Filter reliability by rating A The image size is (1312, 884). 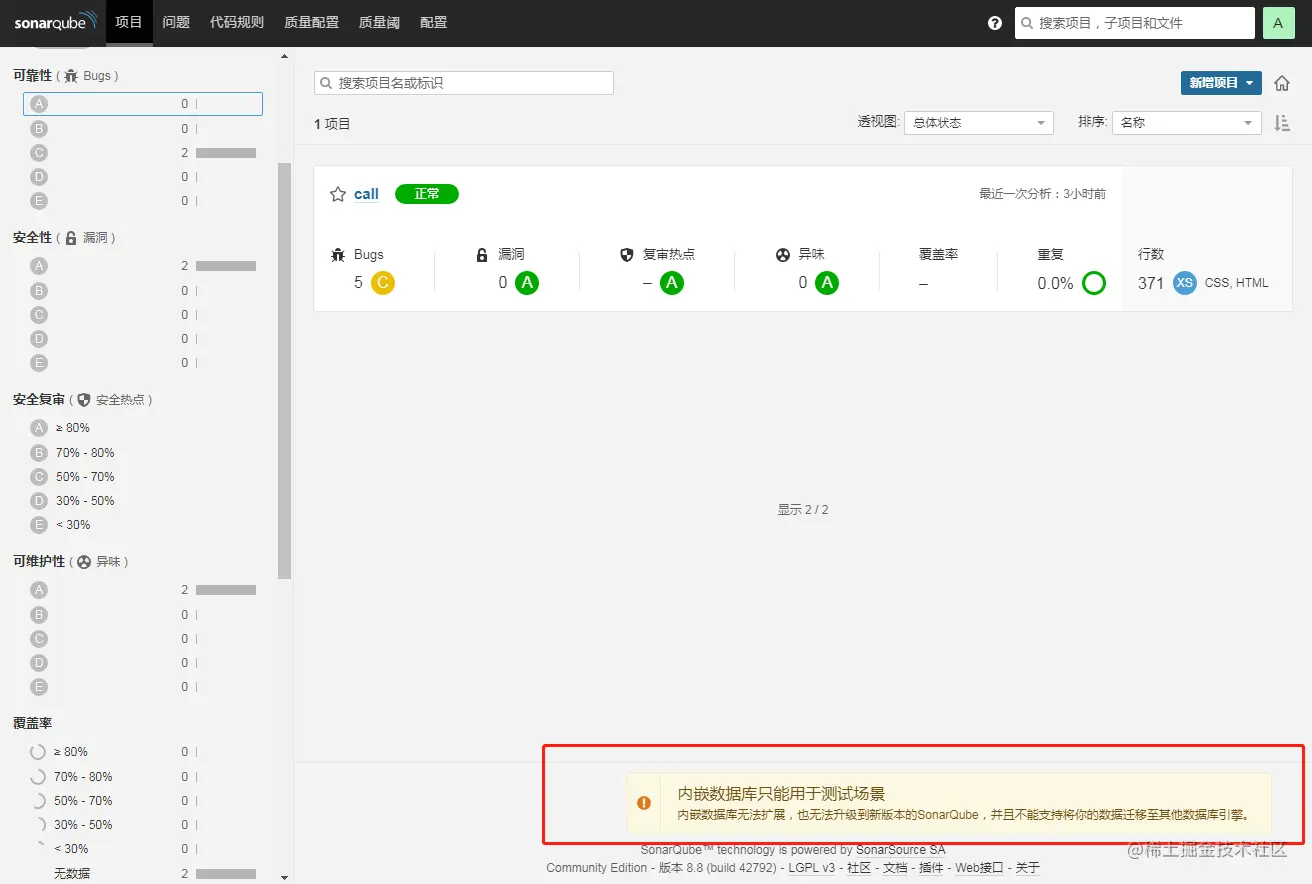[x=143, y=104]
